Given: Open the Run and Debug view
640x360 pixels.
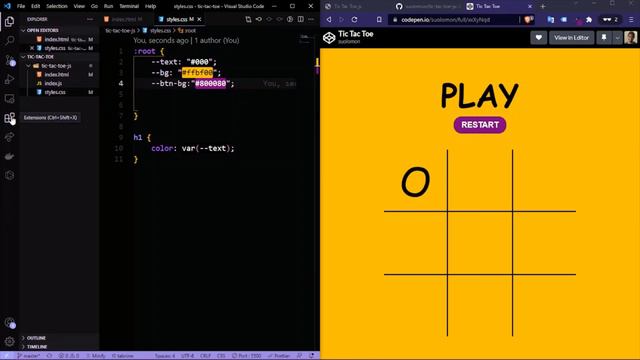Looking at the screenshot, I should pos(9,79).
